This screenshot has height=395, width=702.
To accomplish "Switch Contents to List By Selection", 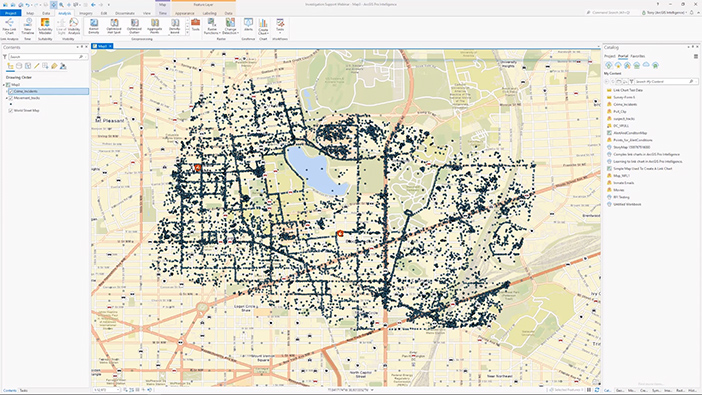I will point(28,66).
